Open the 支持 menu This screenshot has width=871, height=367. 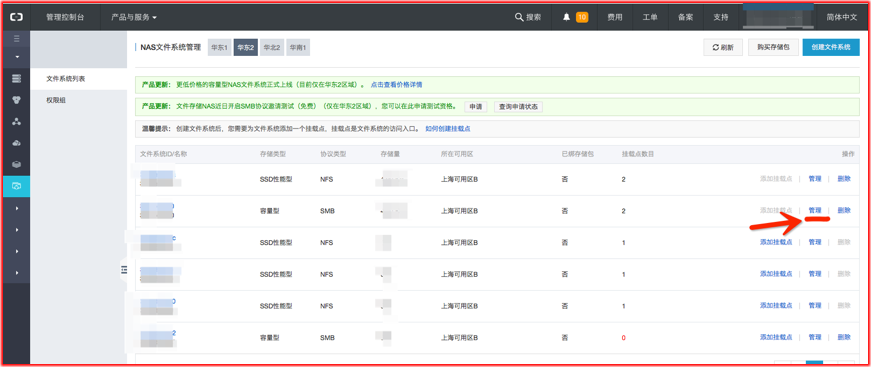coord(720,17)
